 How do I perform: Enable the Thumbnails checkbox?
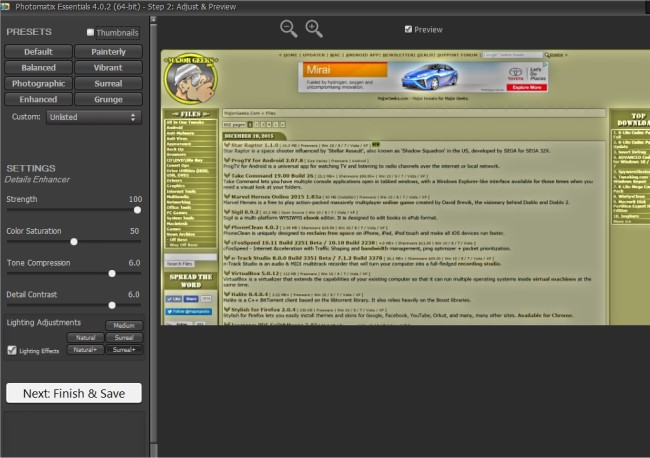click(90, 32)
